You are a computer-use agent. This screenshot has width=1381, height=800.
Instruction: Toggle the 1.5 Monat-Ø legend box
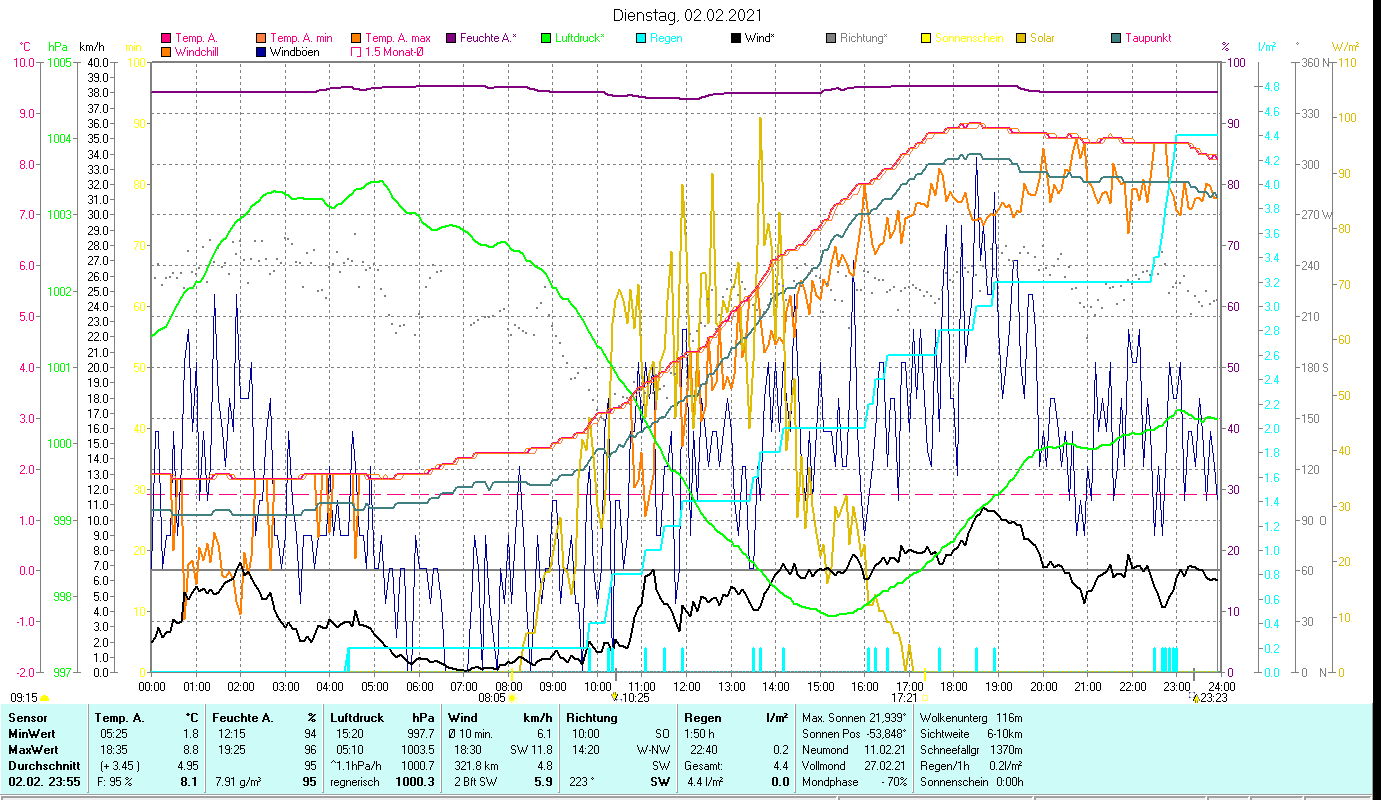pyautogui.click(x=356, y=51)
